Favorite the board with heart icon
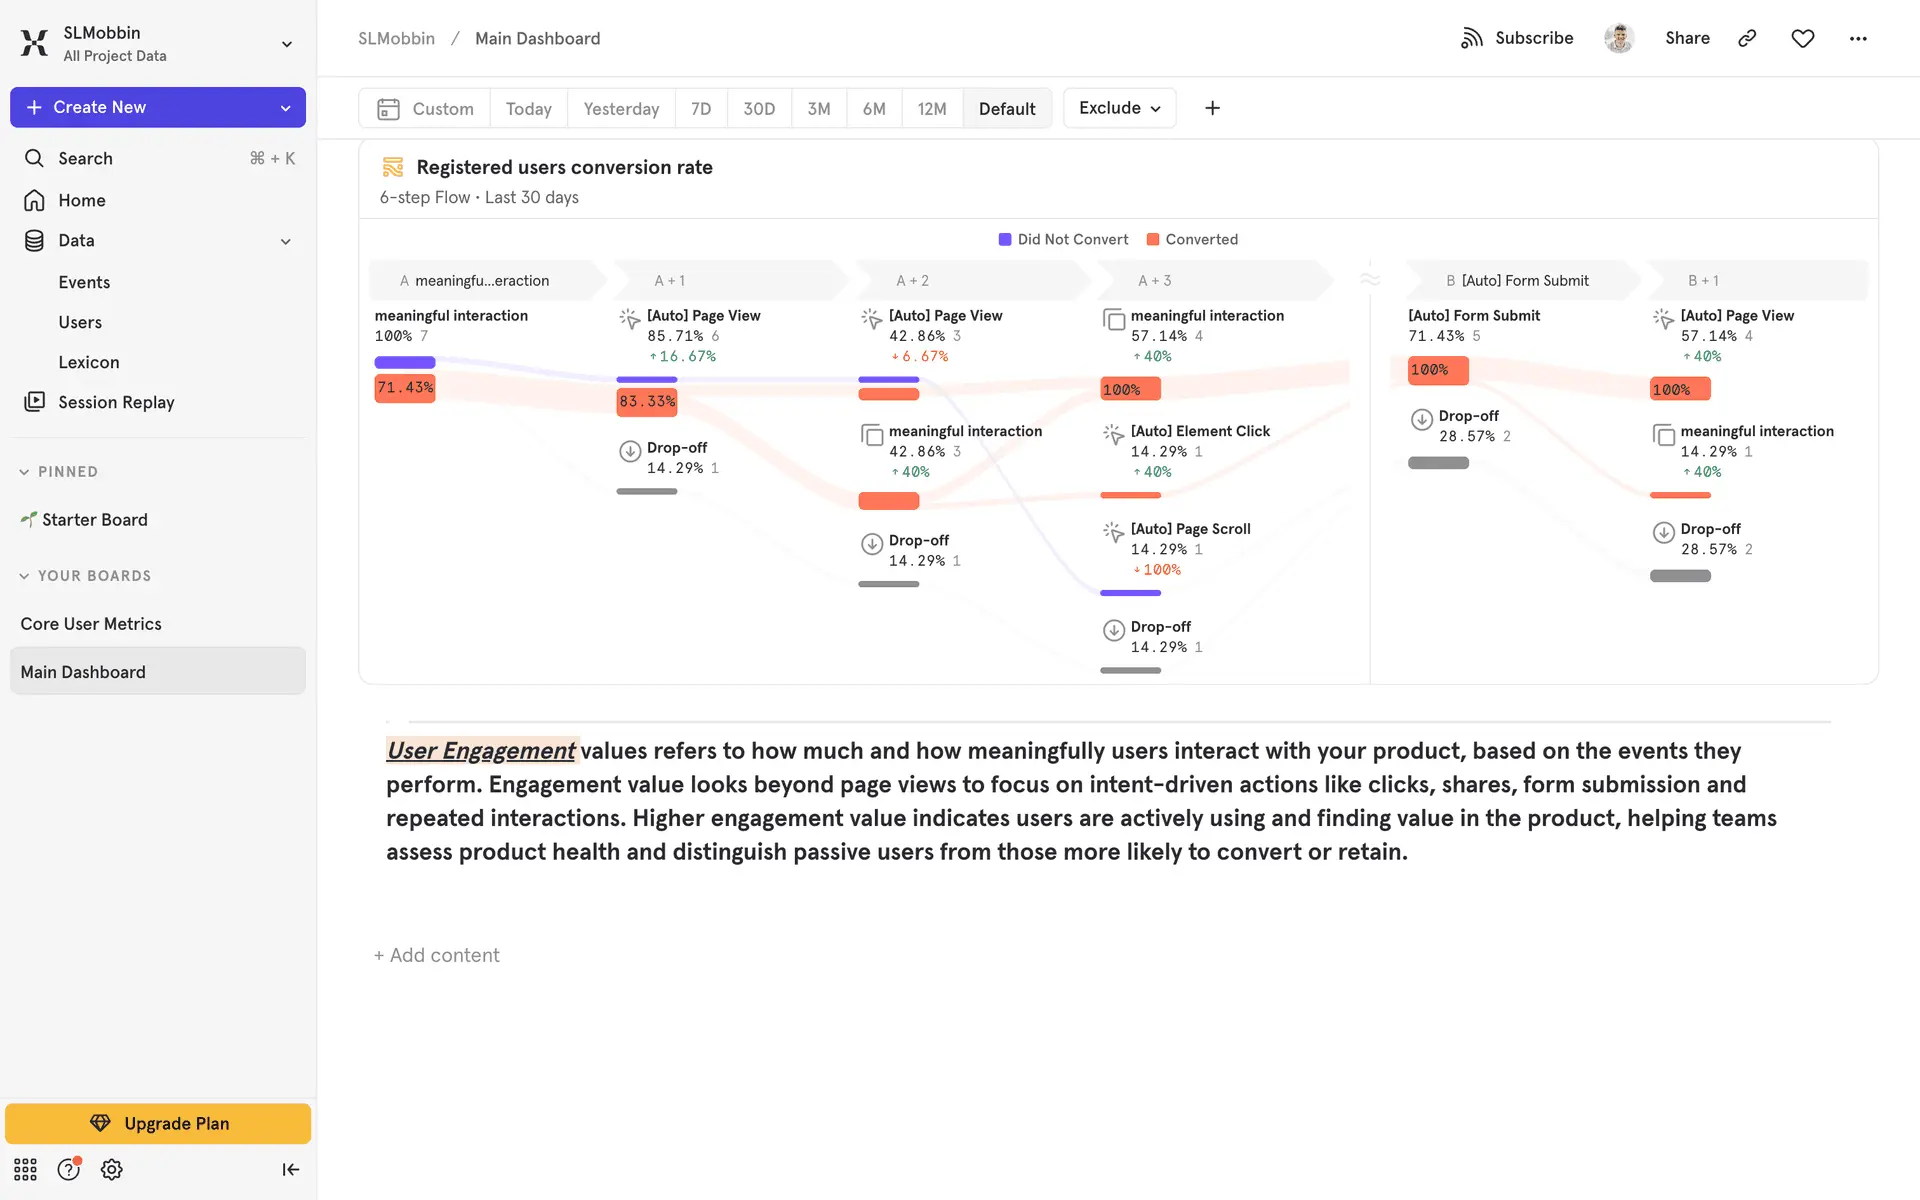Viewport: 1920px width, 1200px height. pos(1802,38)
